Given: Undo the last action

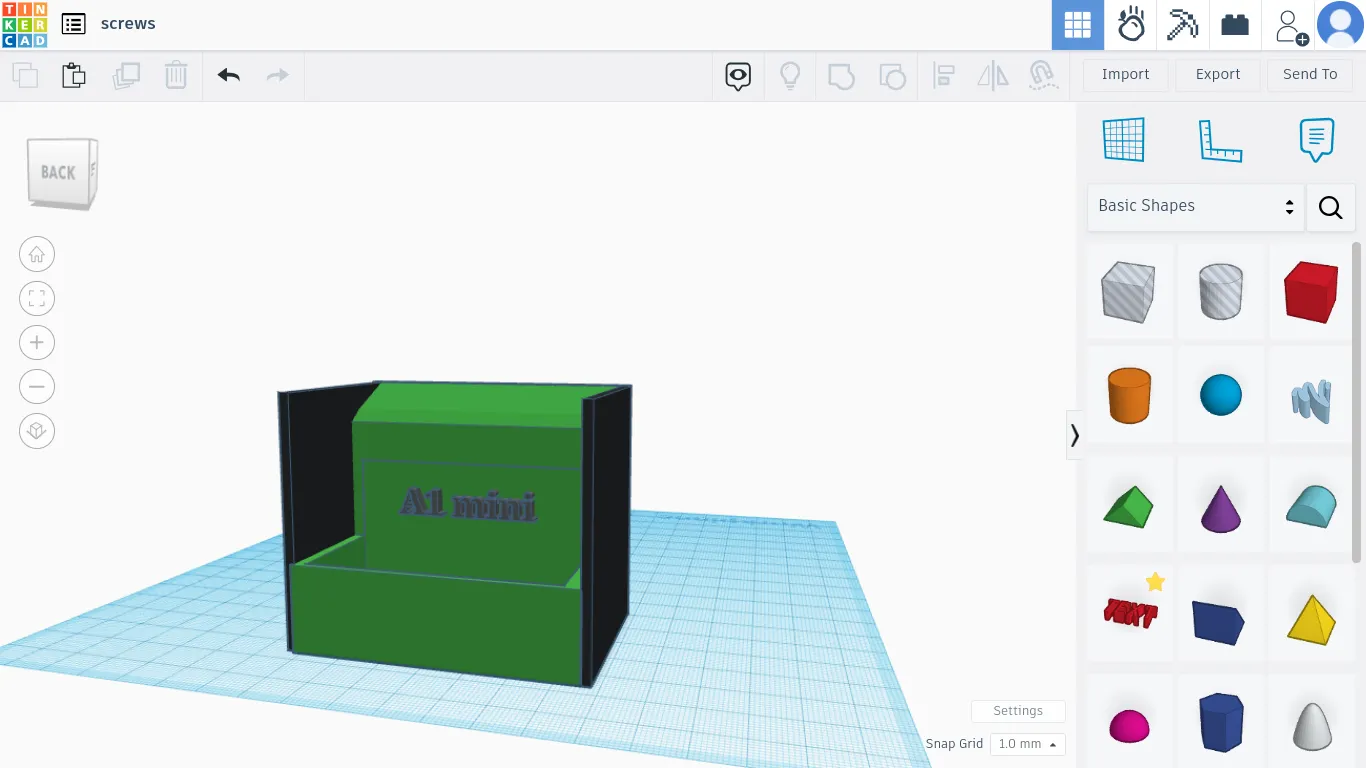Looking at the screenshot, I should tap(229, 75).
